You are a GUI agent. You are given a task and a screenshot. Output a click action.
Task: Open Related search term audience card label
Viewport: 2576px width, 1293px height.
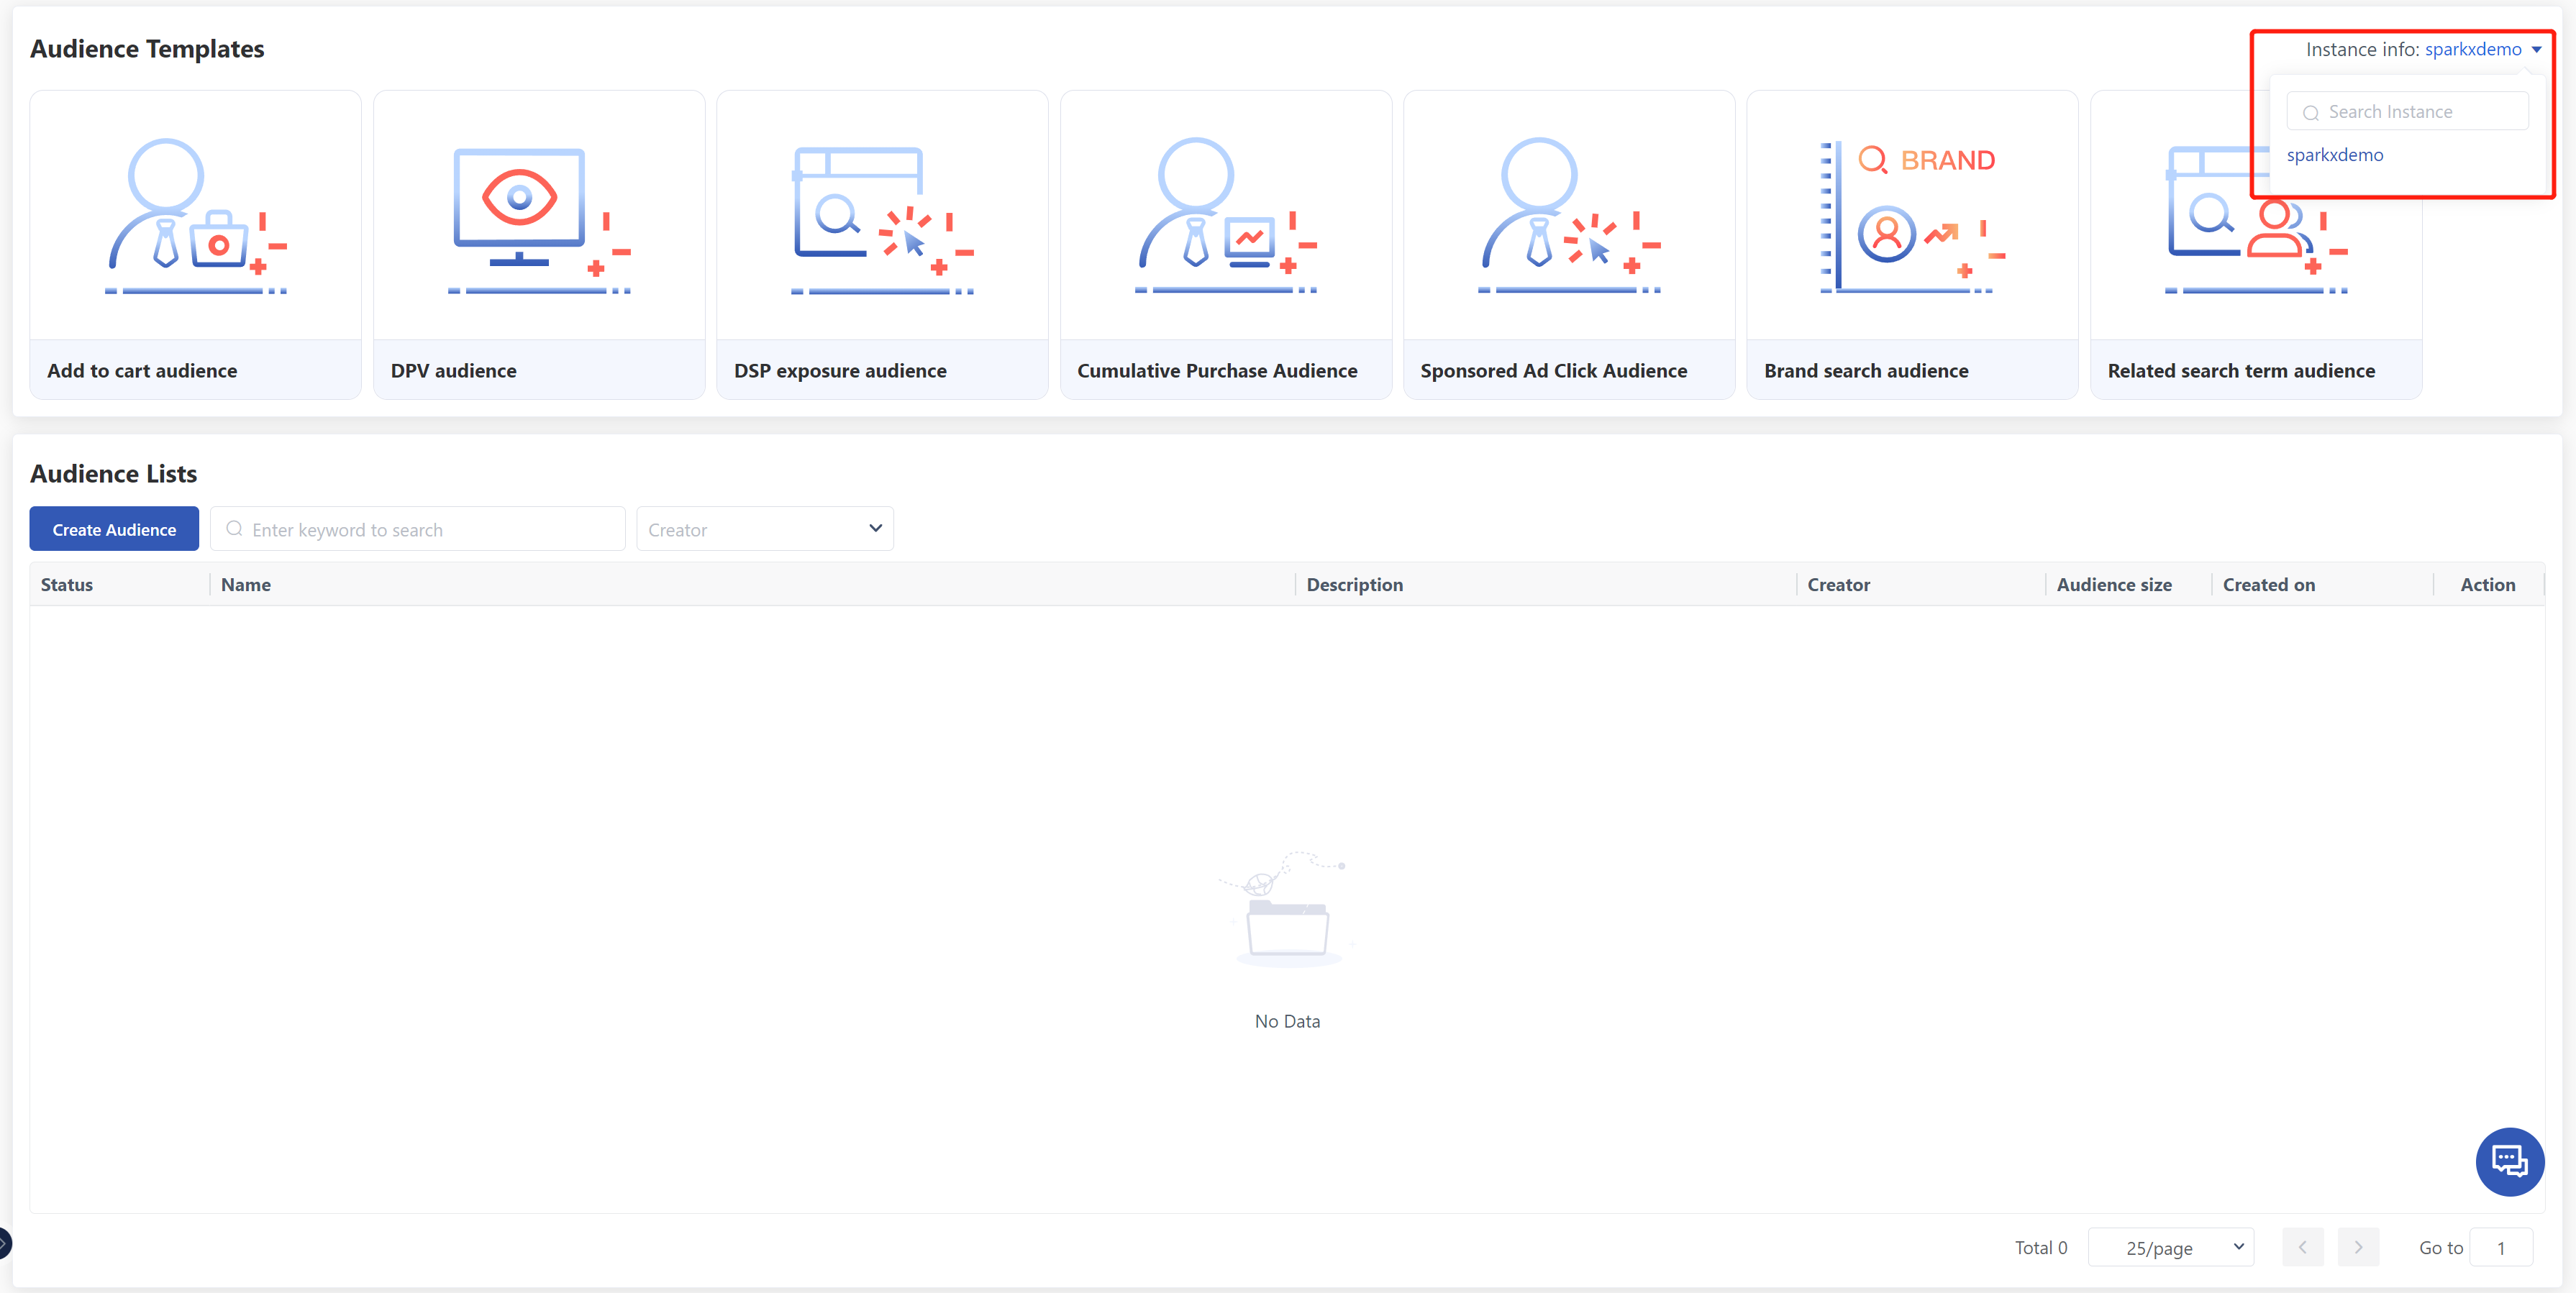(2240, 371)
